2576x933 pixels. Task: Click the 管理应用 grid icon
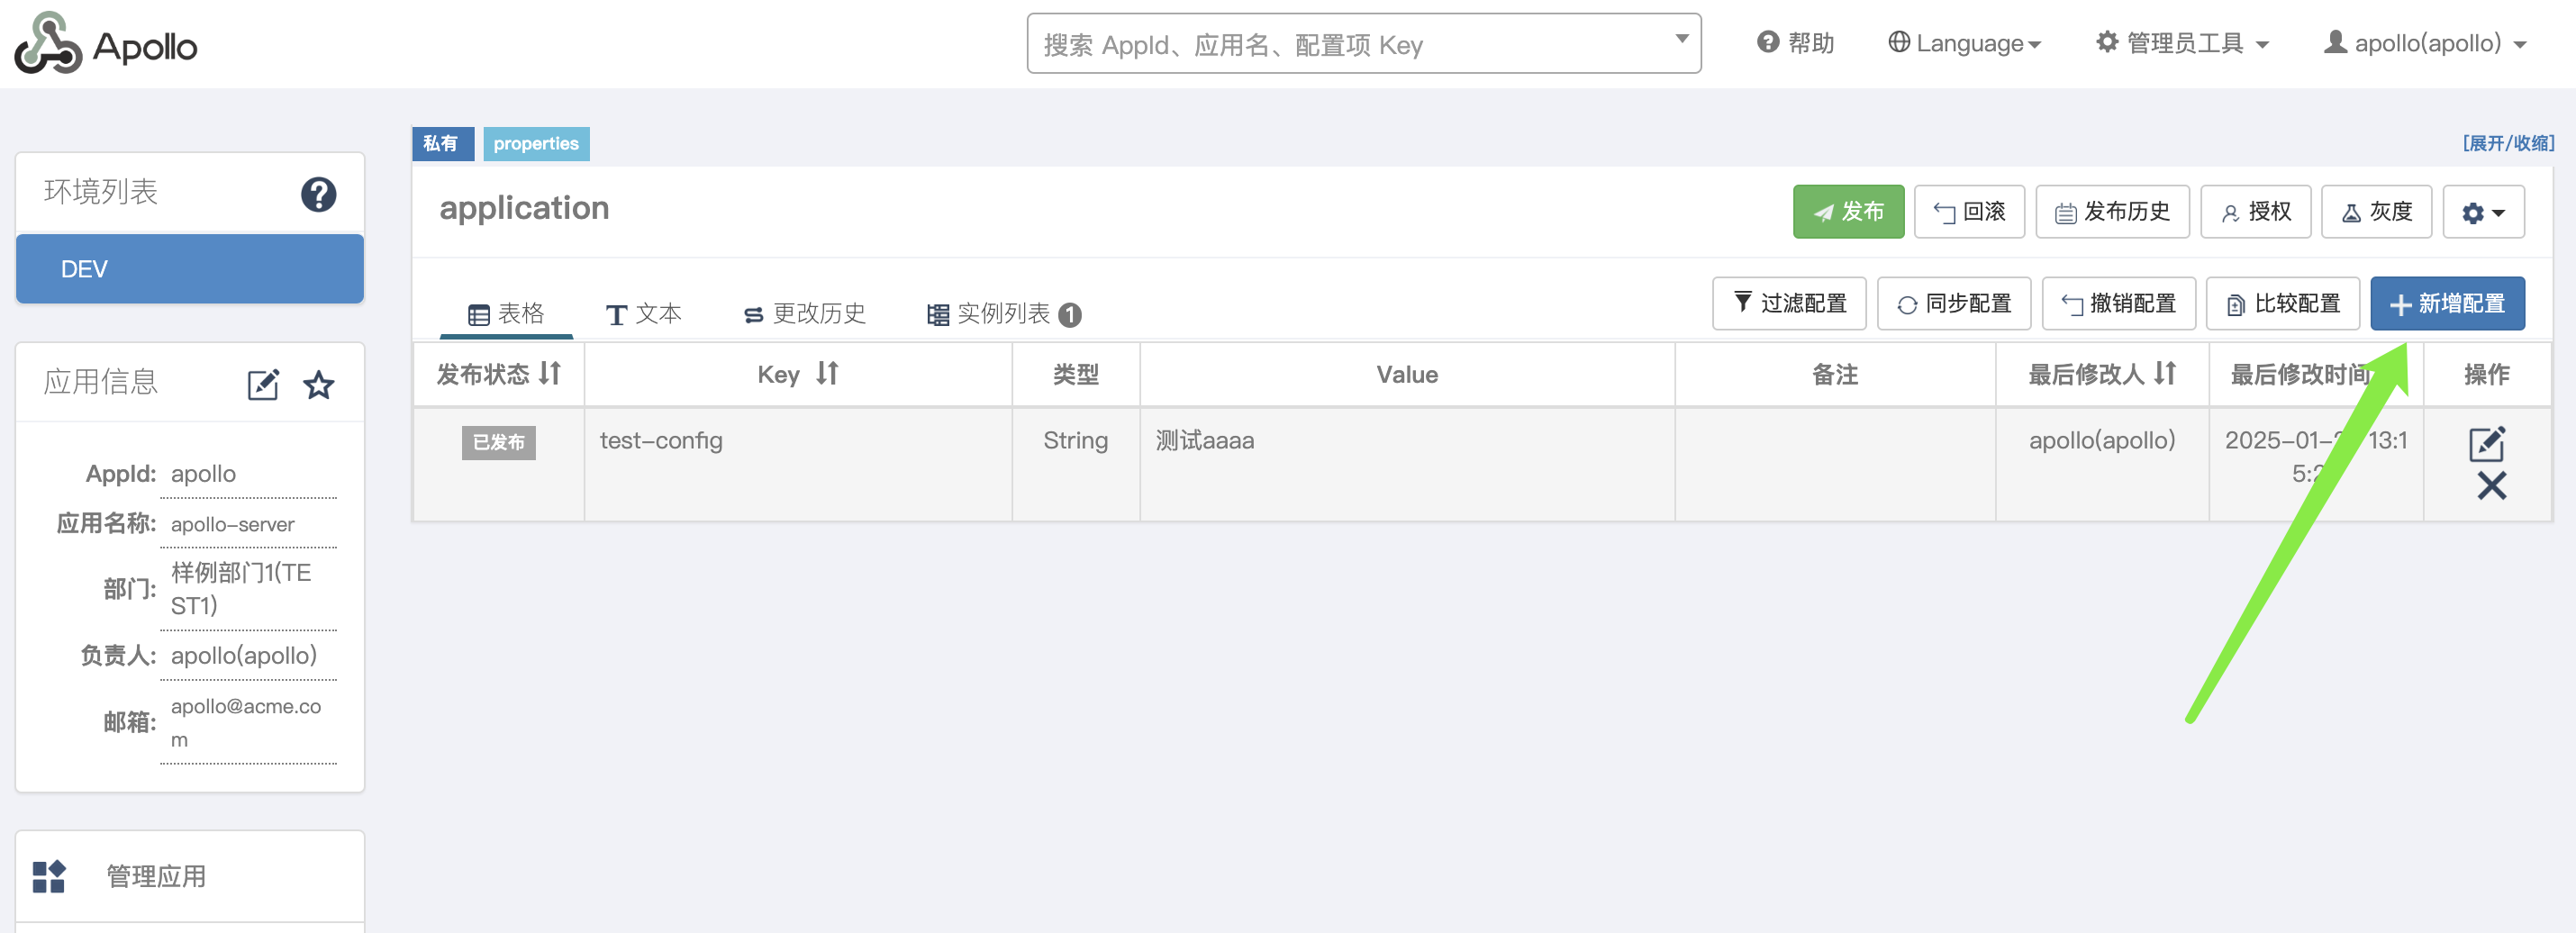[49, 876]
